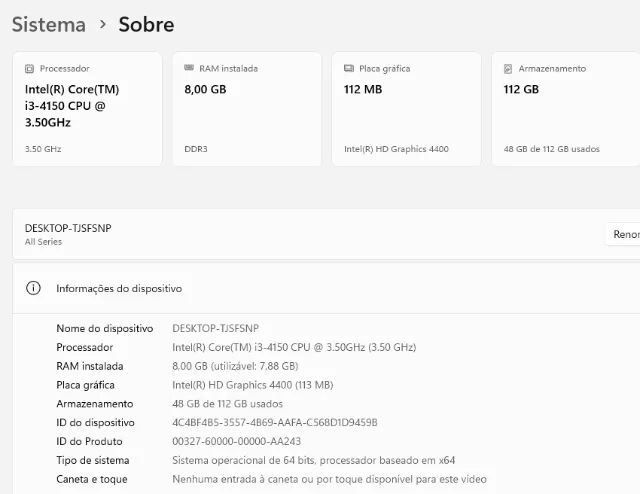Click the Caneta e toque label
Viewport: 640px width, 494px height.
click(92, 479)
